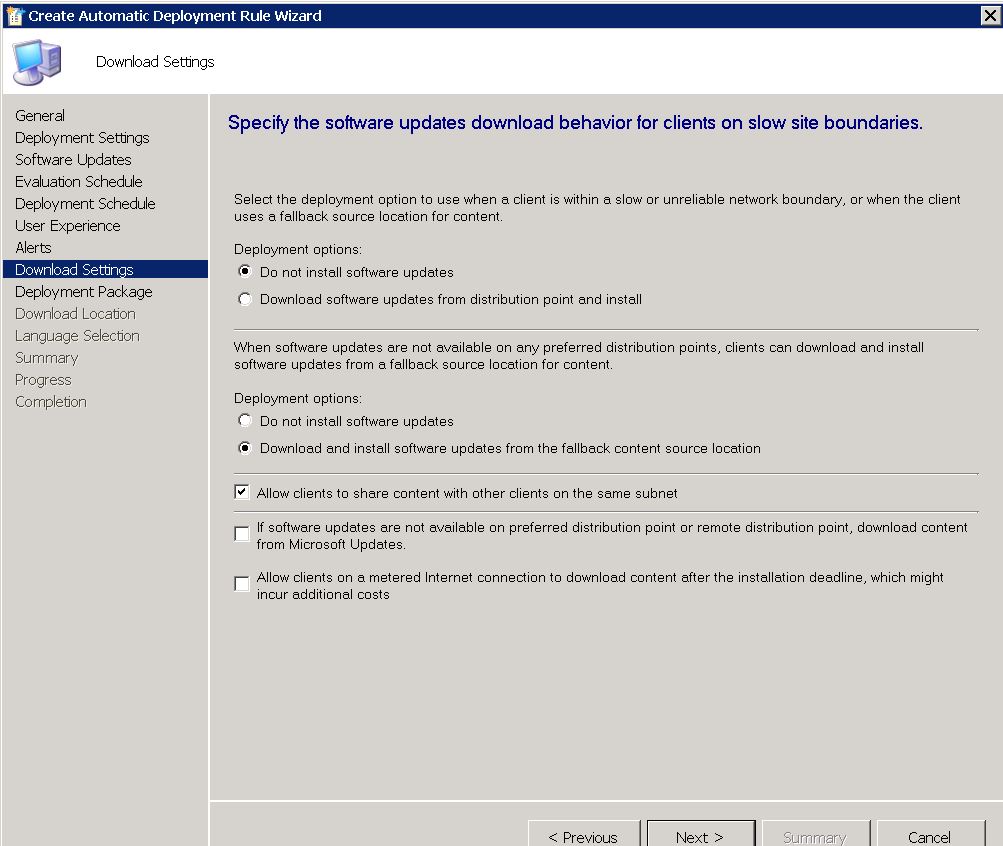Click the Download Location step
The width and height of the screenshot is (1003, 846).
(x=75, y=314)
